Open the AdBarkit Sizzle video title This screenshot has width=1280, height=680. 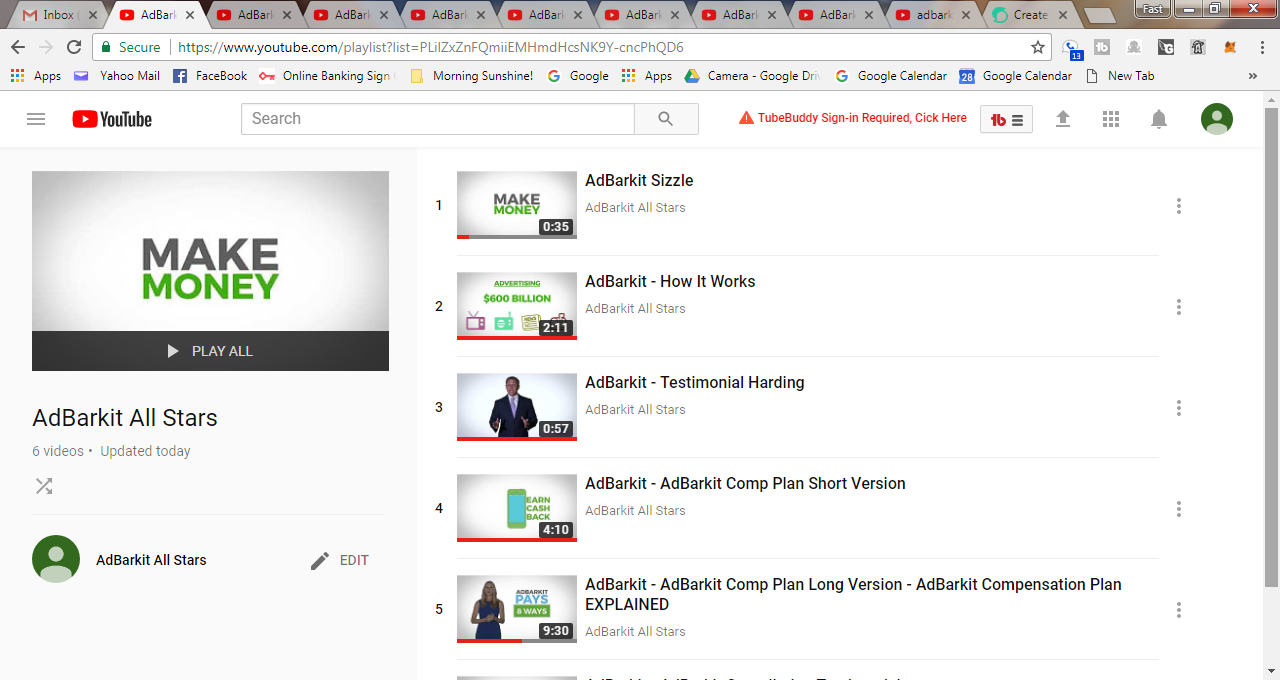click(x=639, y=181)
